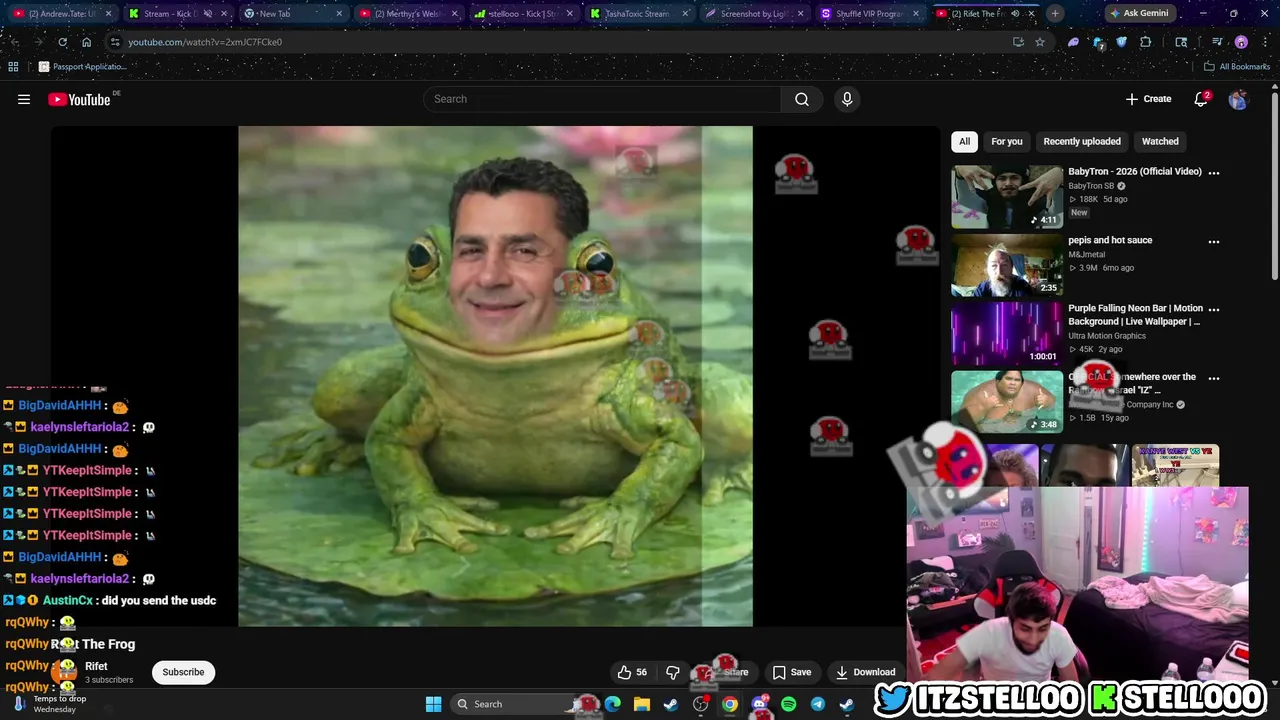Click the Chrome address bar URL
Viewport: 1280px width, 720px height.
click(x=205, y=42)
